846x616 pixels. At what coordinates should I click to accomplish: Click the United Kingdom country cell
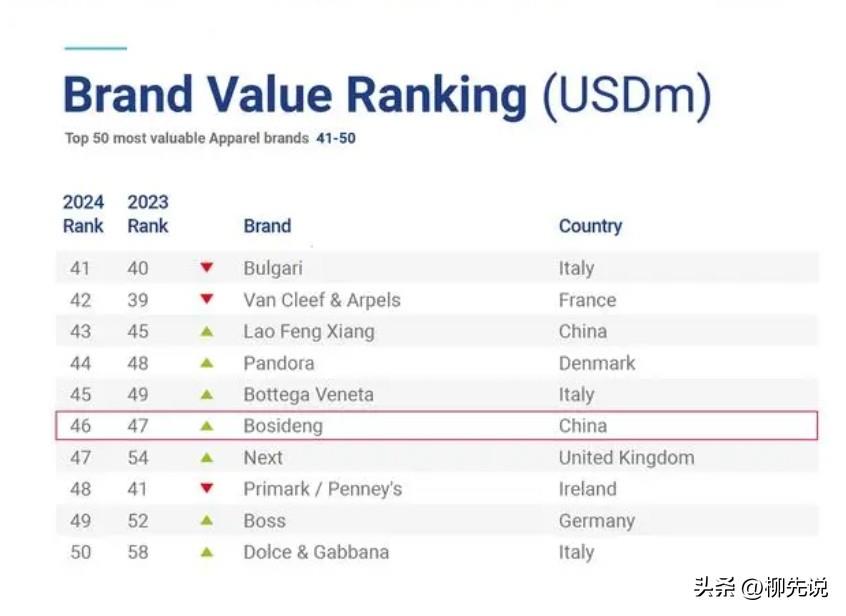pos(626,458)
